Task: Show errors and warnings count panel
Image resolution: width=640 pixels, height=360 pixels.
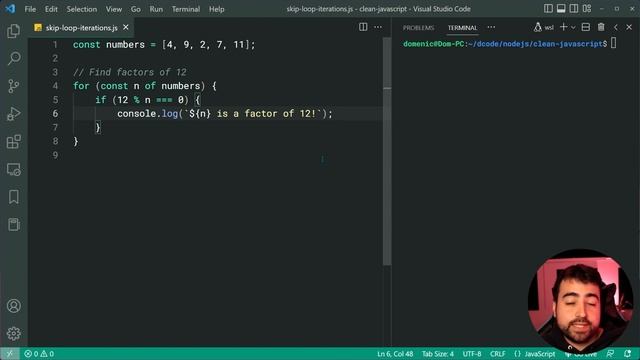Action: 39,354
